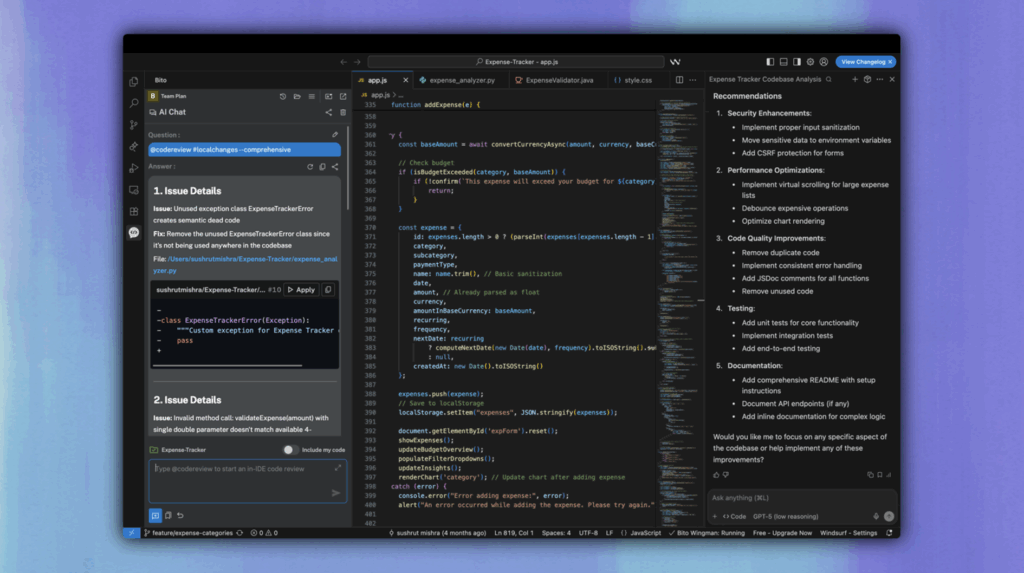Click the editor minimap
Image resolution: width=1024 pixels, height=573 pixels.
(679, 312)
